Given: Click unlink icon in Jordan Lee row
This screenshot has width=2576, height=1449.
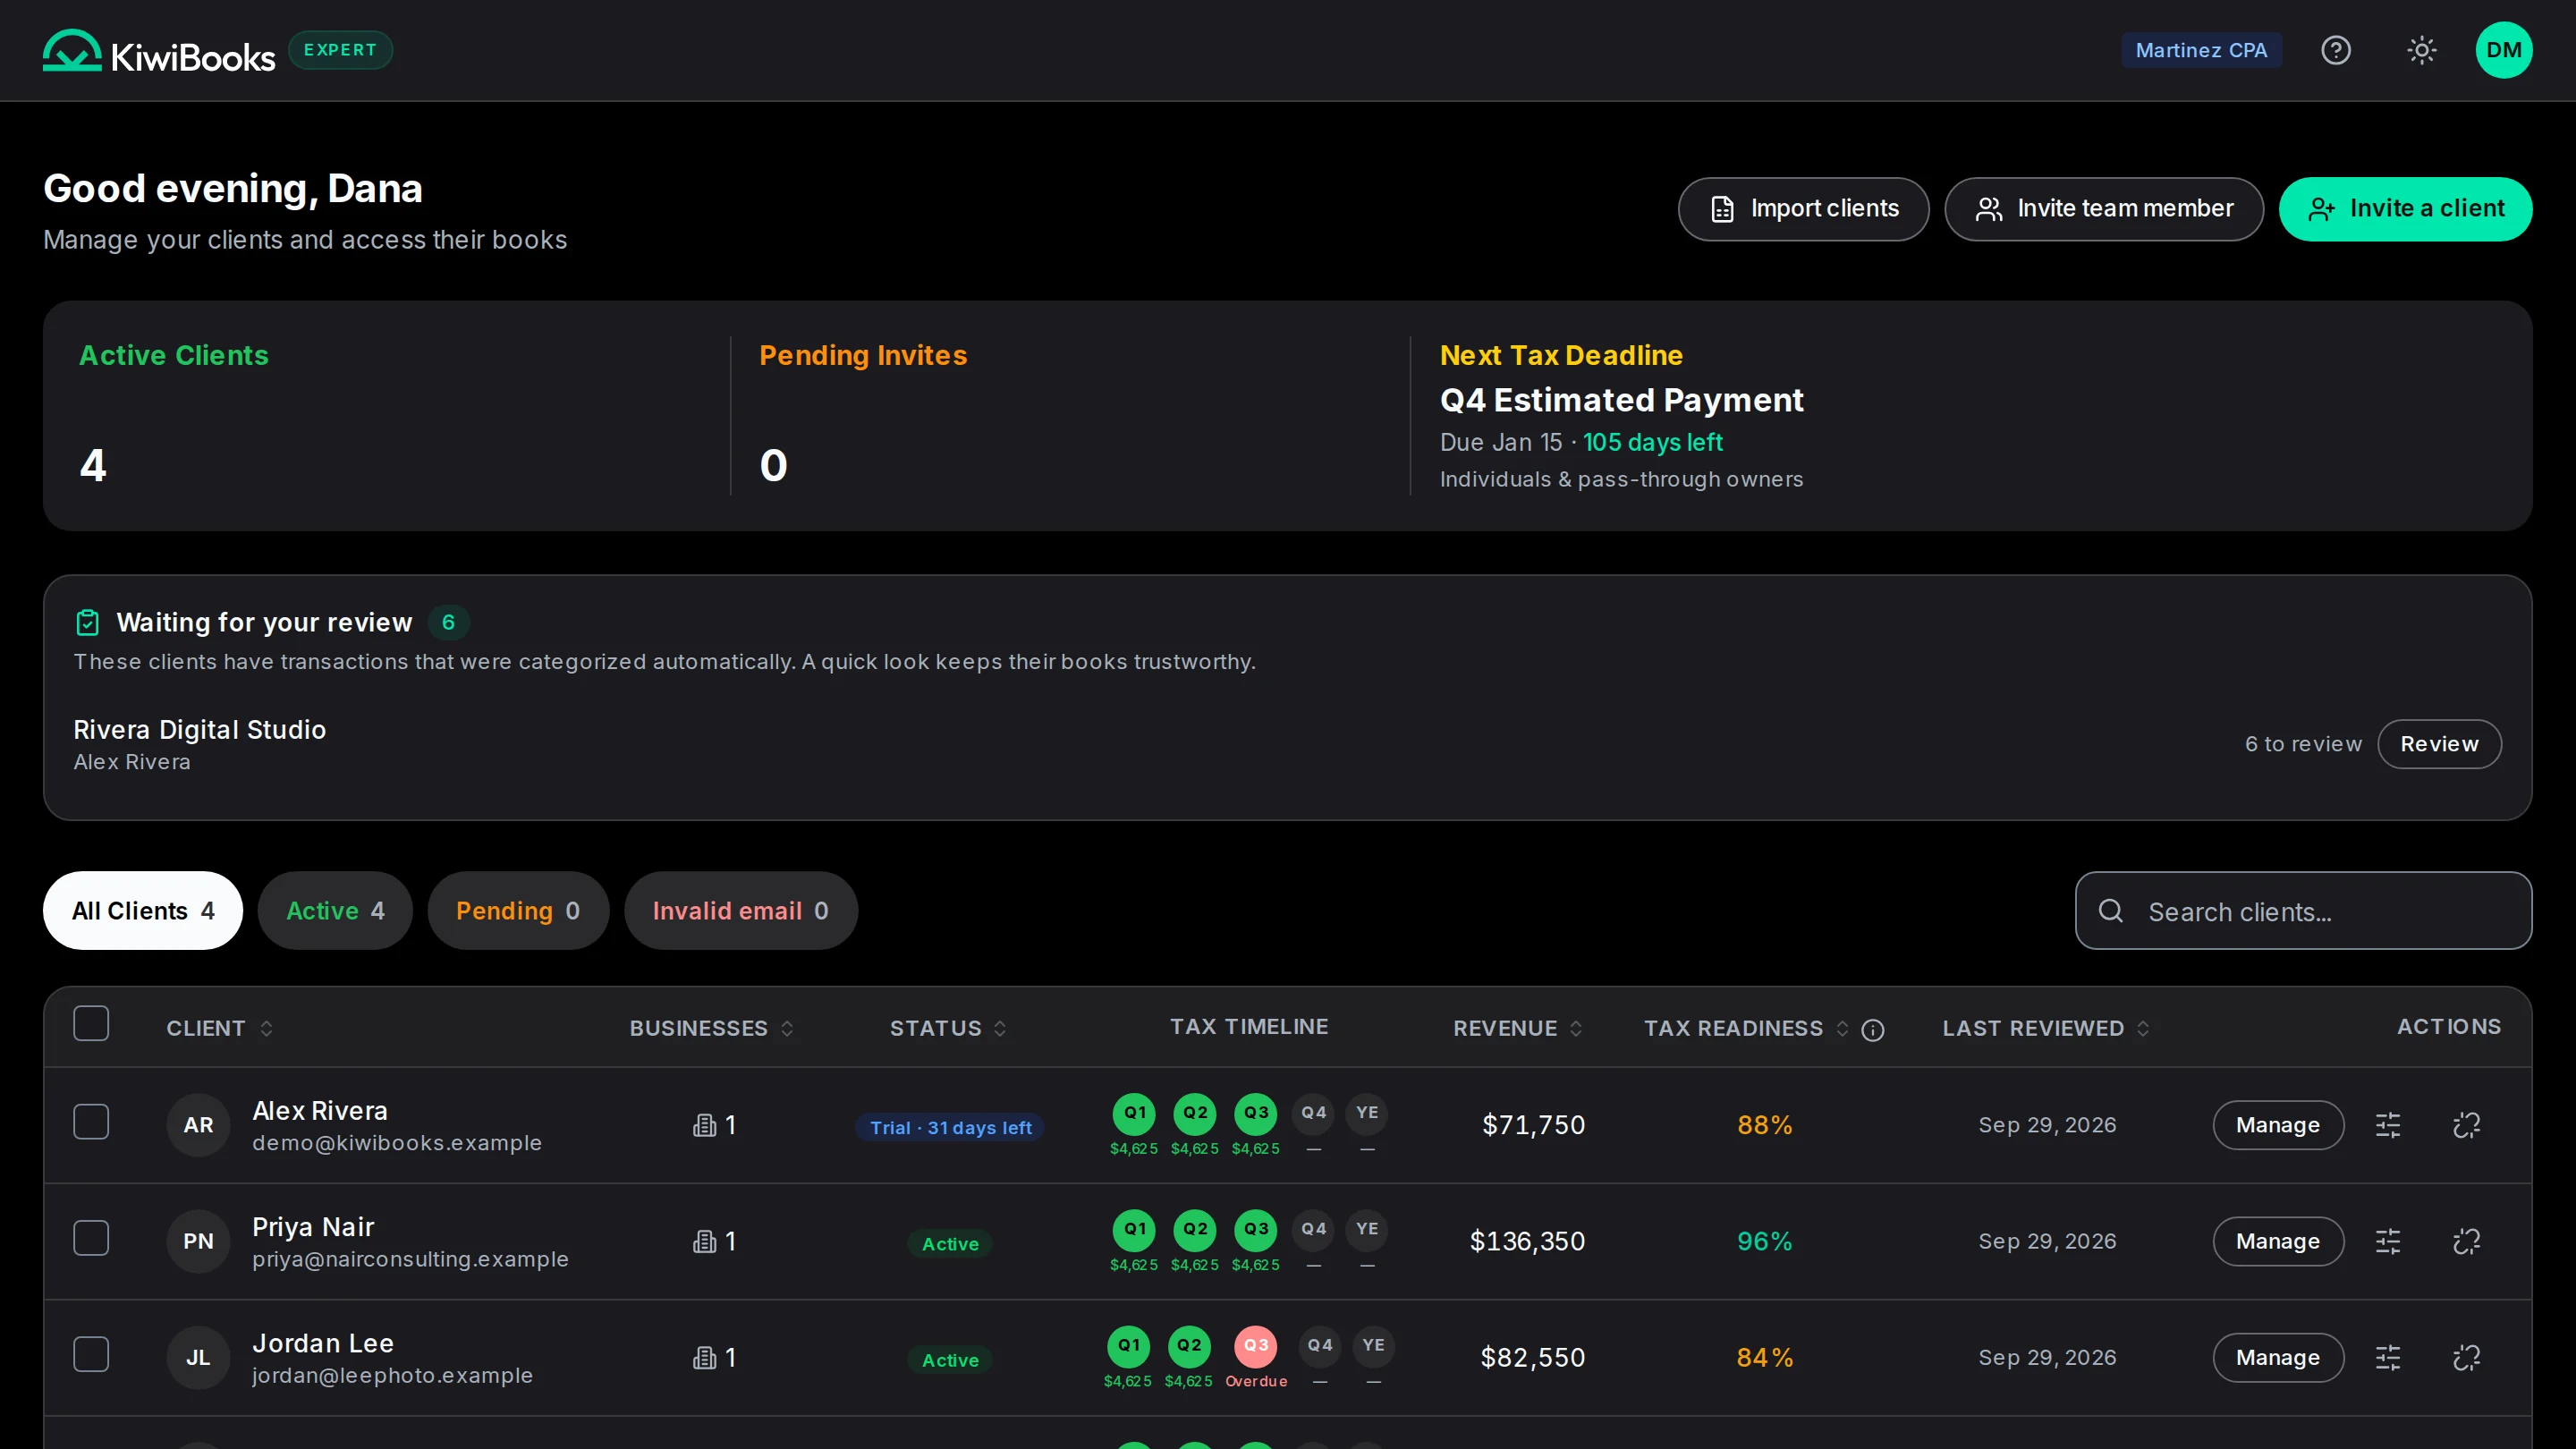Looking at the screenshot, I should [2467, 1357].
